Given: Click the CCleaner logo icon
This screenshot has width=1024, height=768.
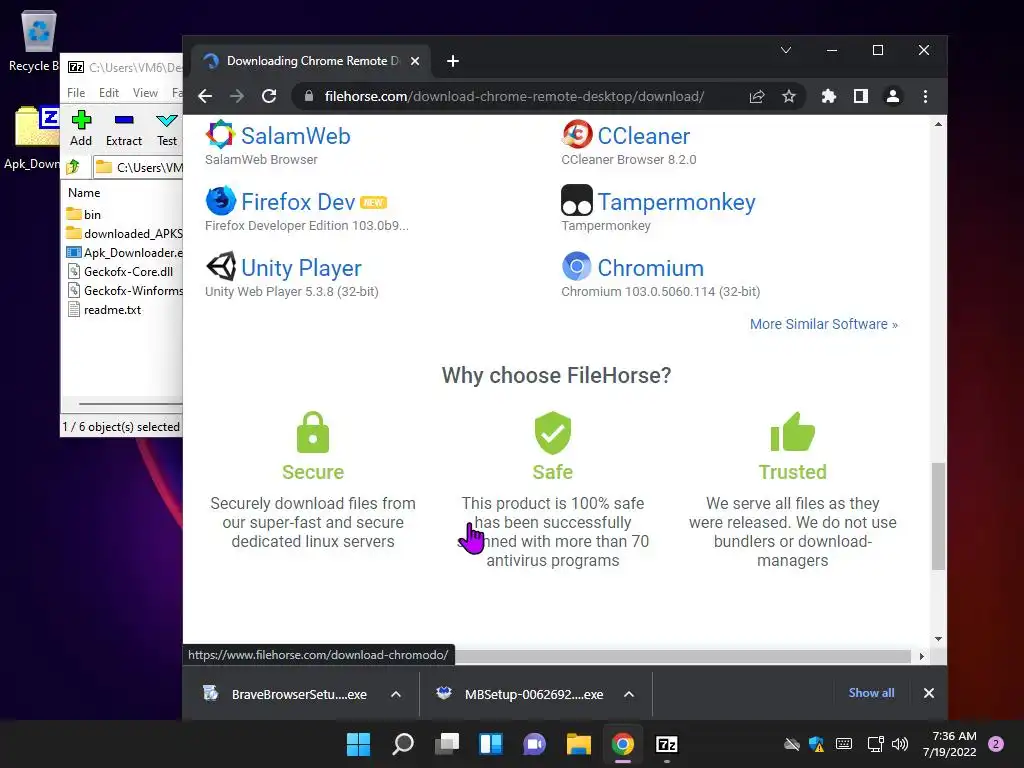Looking at the screenshot, I should pos(577,135).
